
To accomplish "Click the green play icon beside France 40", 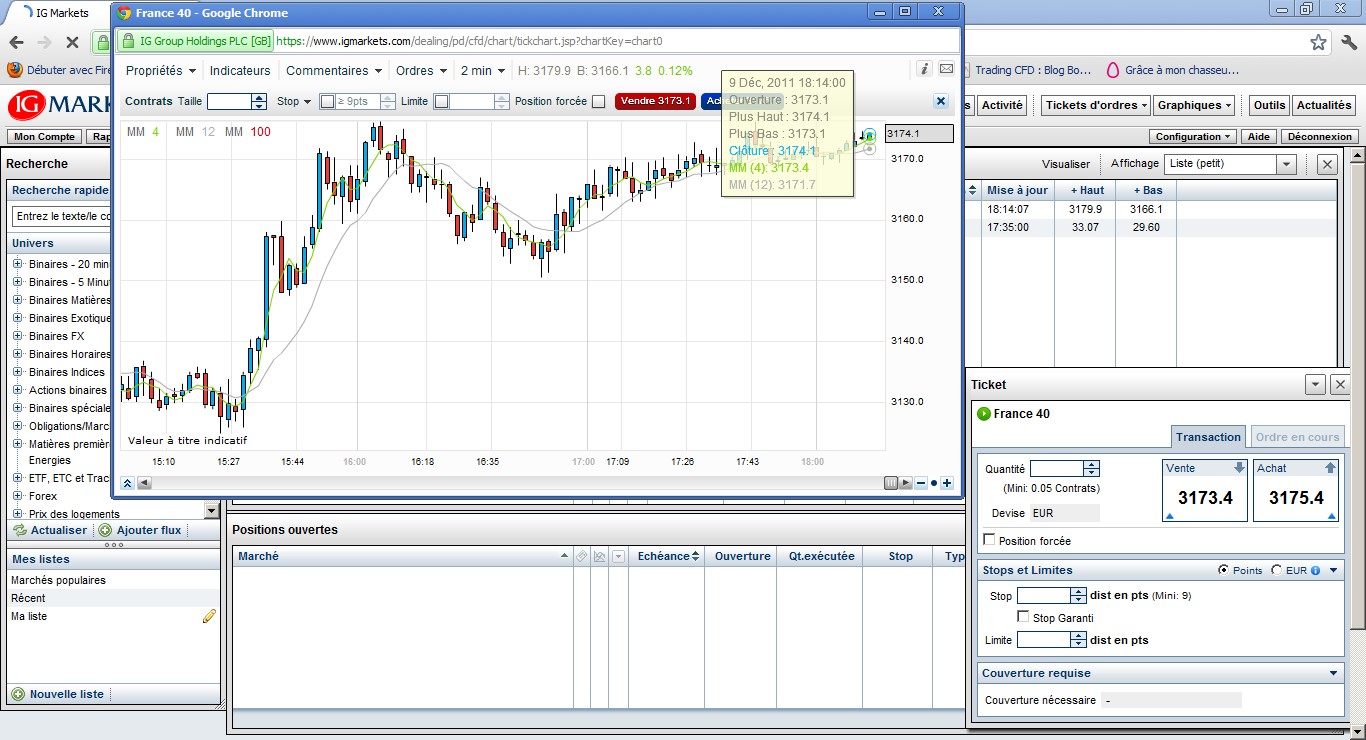I will coord(983,414).
